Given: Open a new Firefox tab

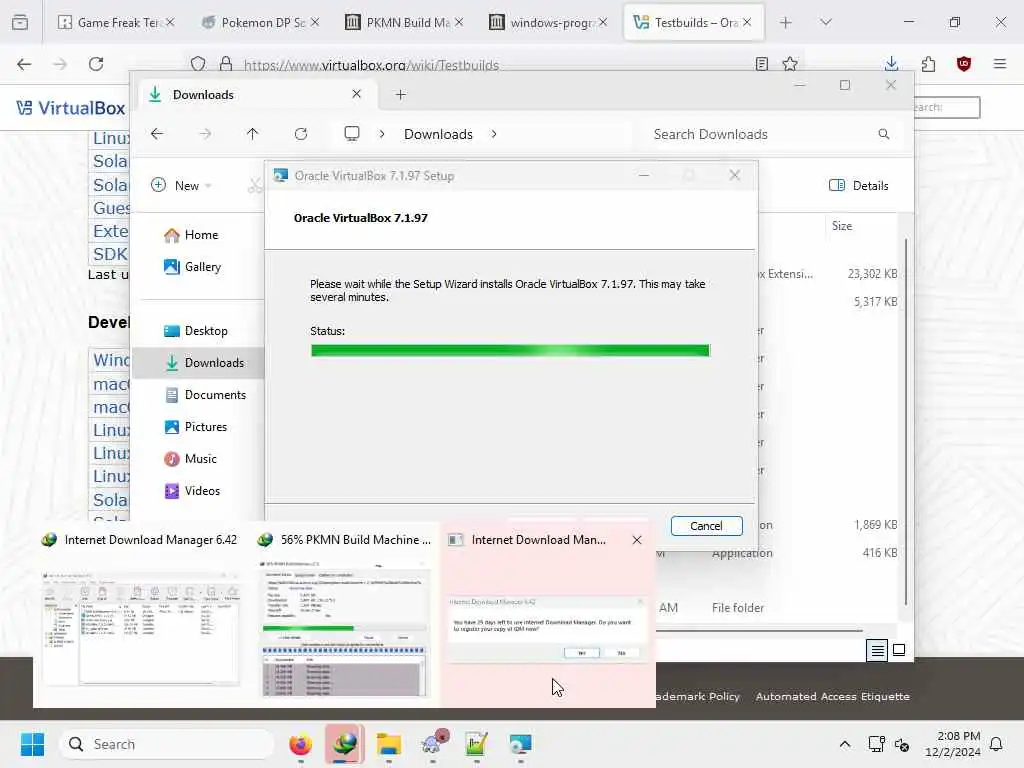Looking at the screenshot, I should coord(786,22).
